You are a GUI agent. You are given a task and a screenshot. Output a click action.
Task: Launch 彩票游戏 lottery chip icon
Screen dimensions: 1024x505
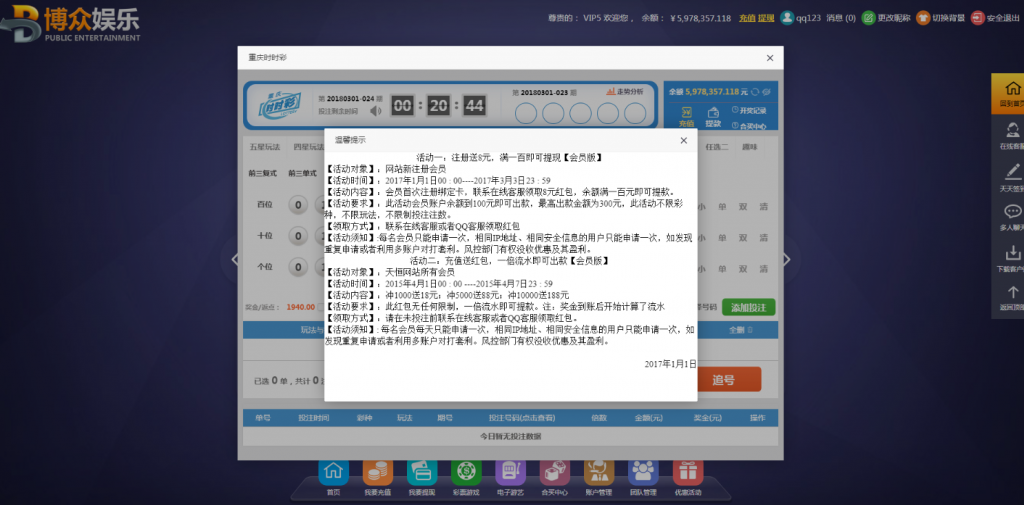(x=466, y=473)
